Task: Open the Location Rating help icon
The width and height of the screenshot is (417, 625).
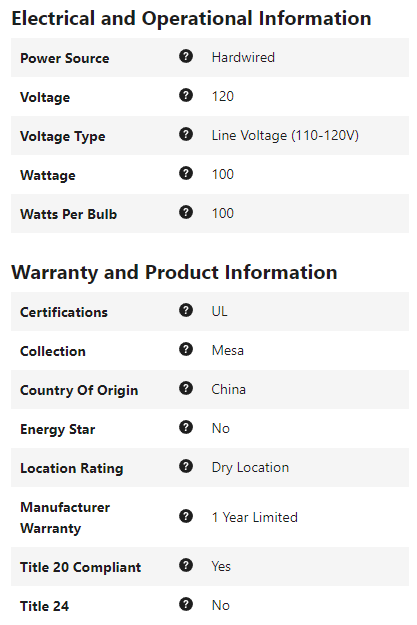Action: pos(186,466)
